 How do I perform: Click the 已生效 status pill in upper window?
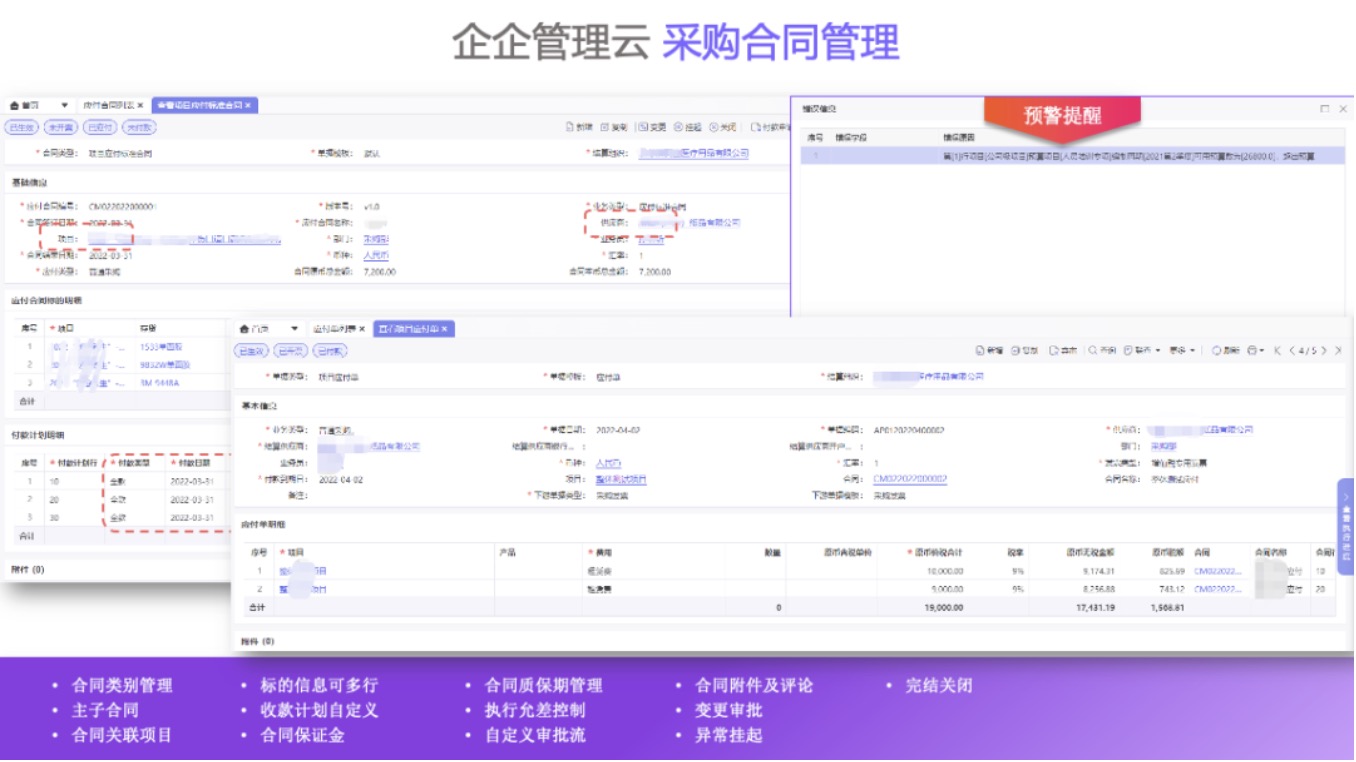point(21,127)
